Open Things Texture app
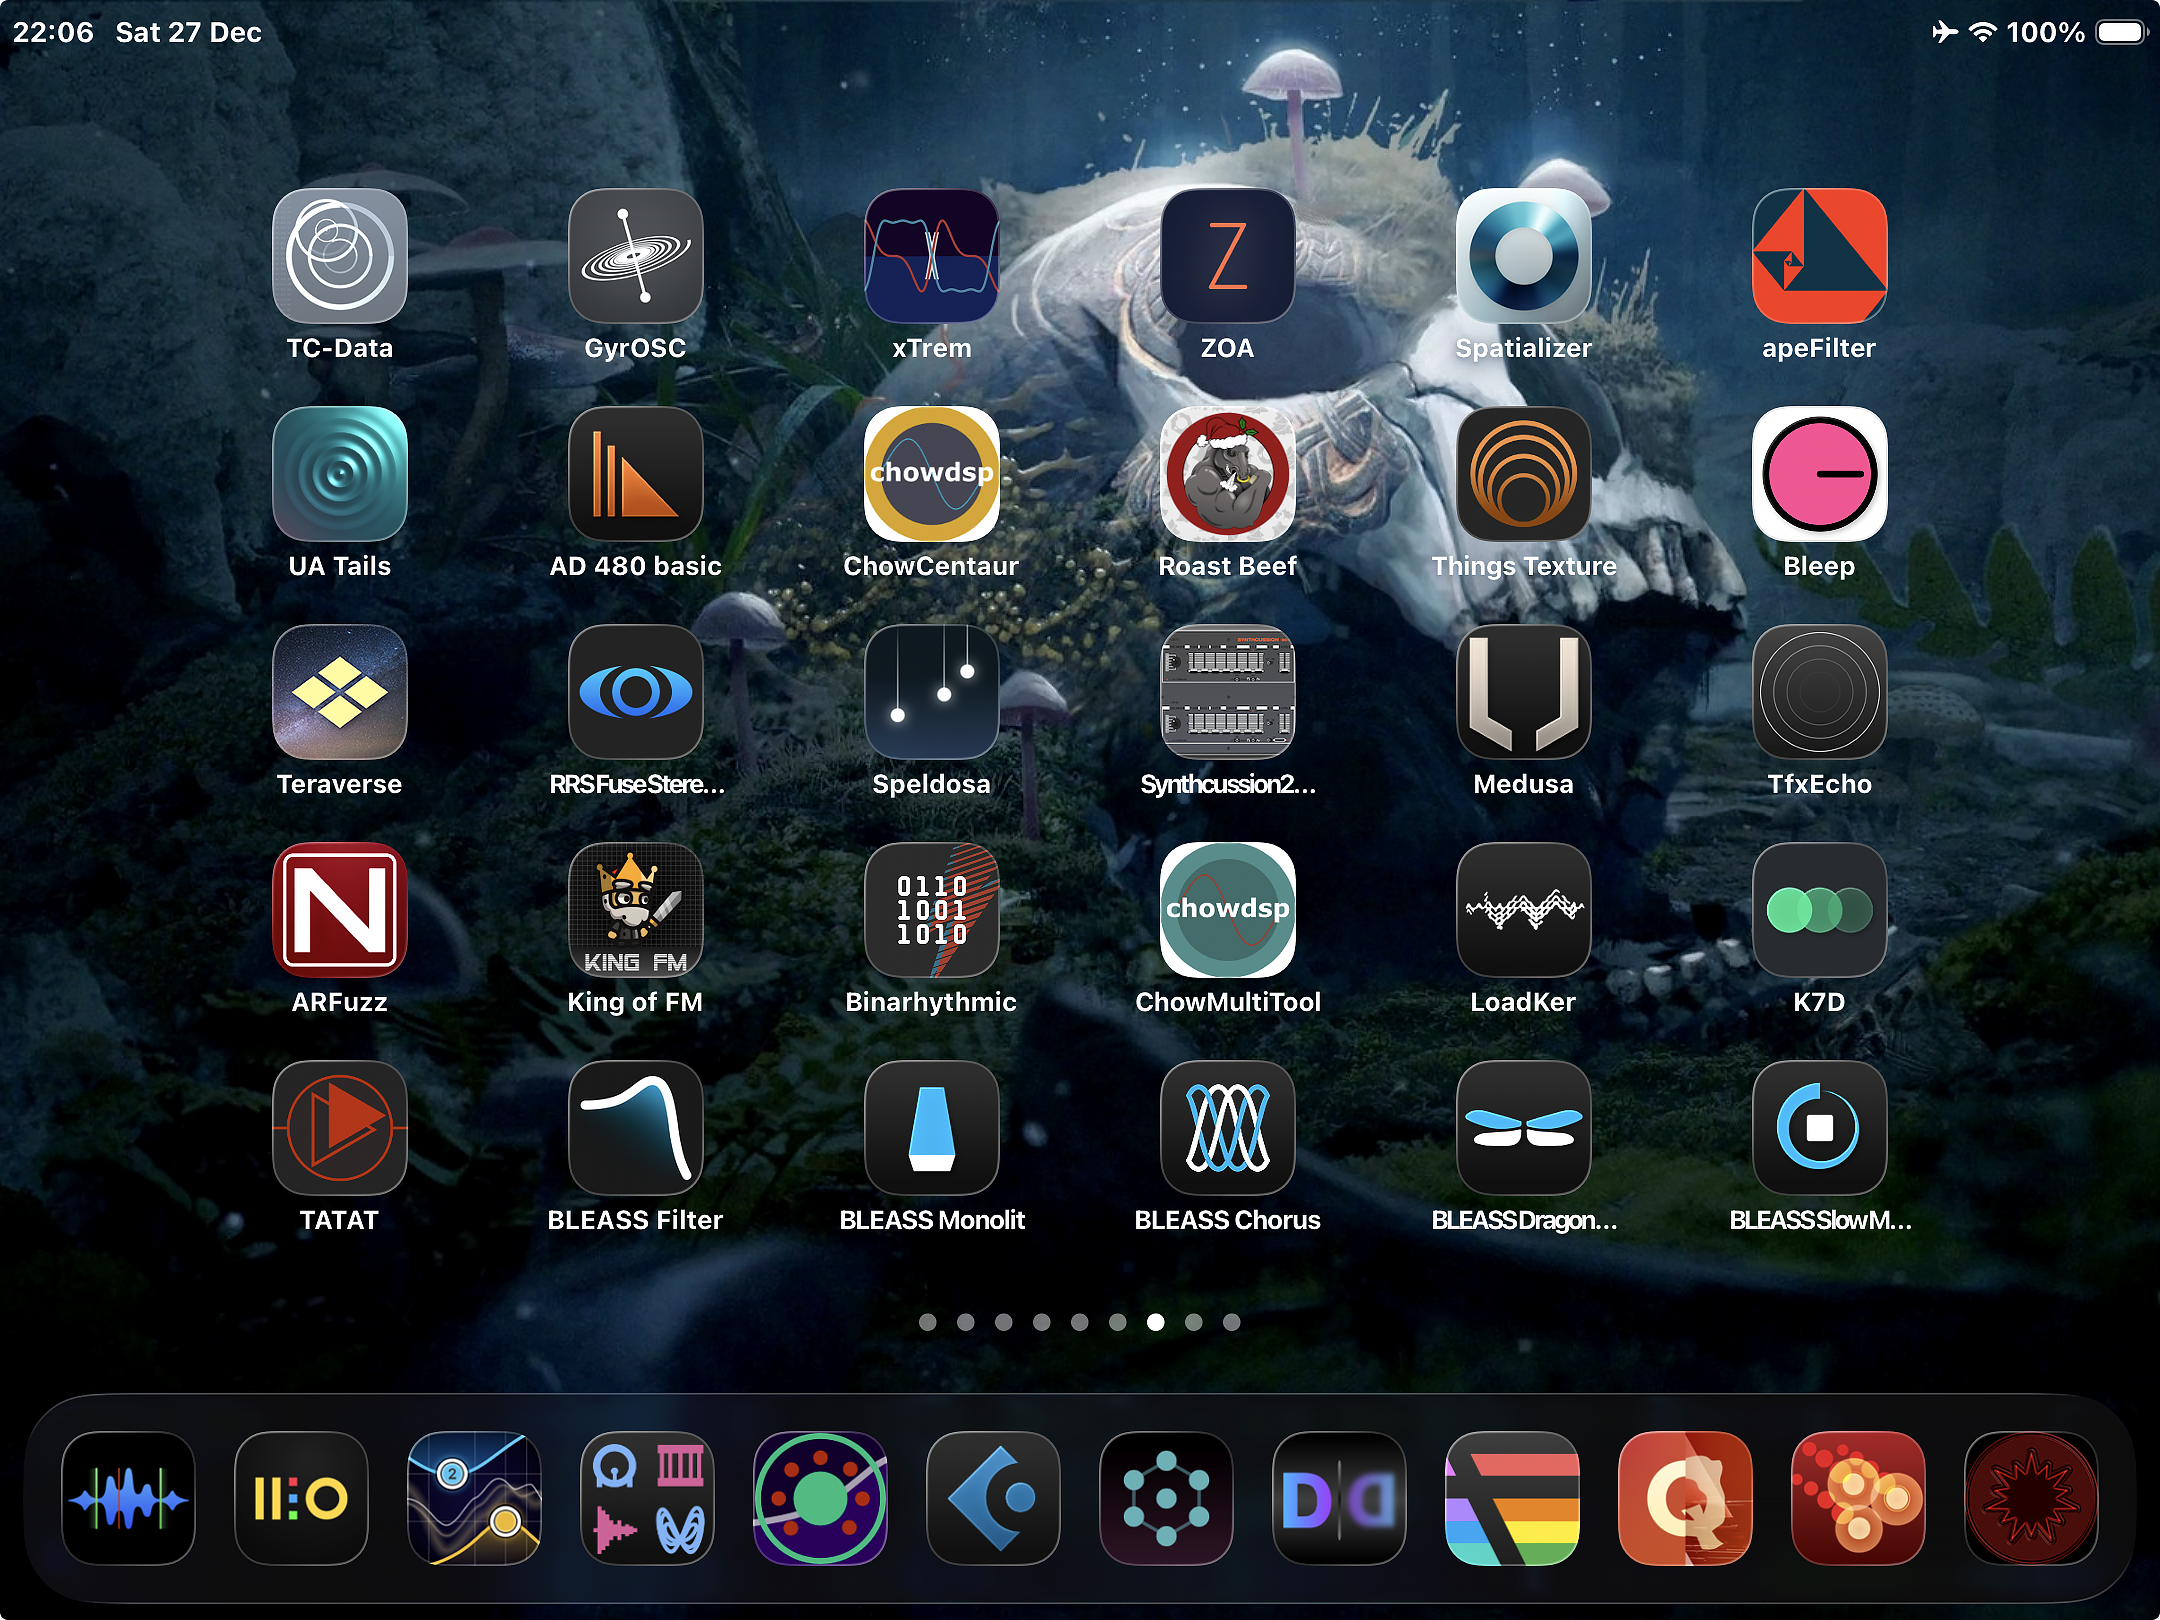 click(1523, 474)
